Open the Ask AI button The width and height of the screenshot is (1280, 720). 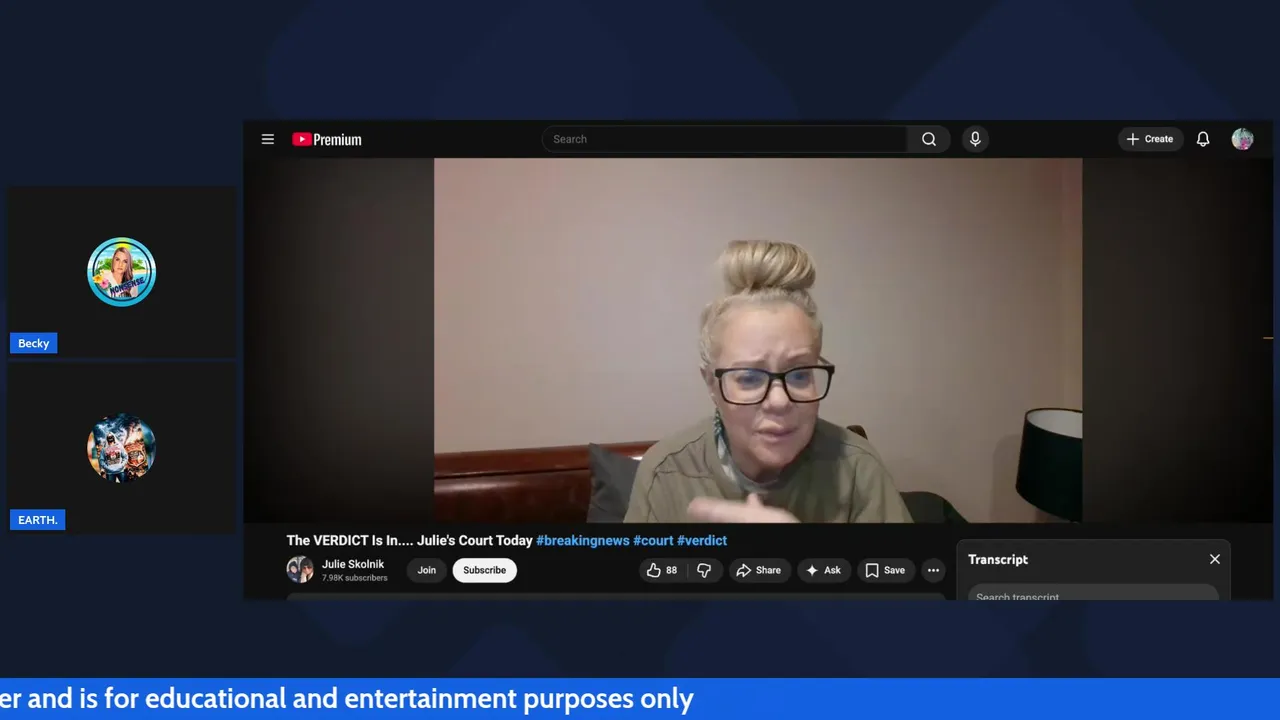point(823,570)
